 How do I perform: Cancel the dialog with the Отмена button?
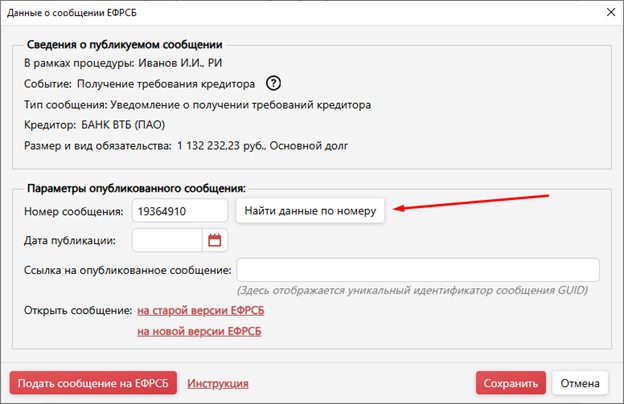point(580,383)
